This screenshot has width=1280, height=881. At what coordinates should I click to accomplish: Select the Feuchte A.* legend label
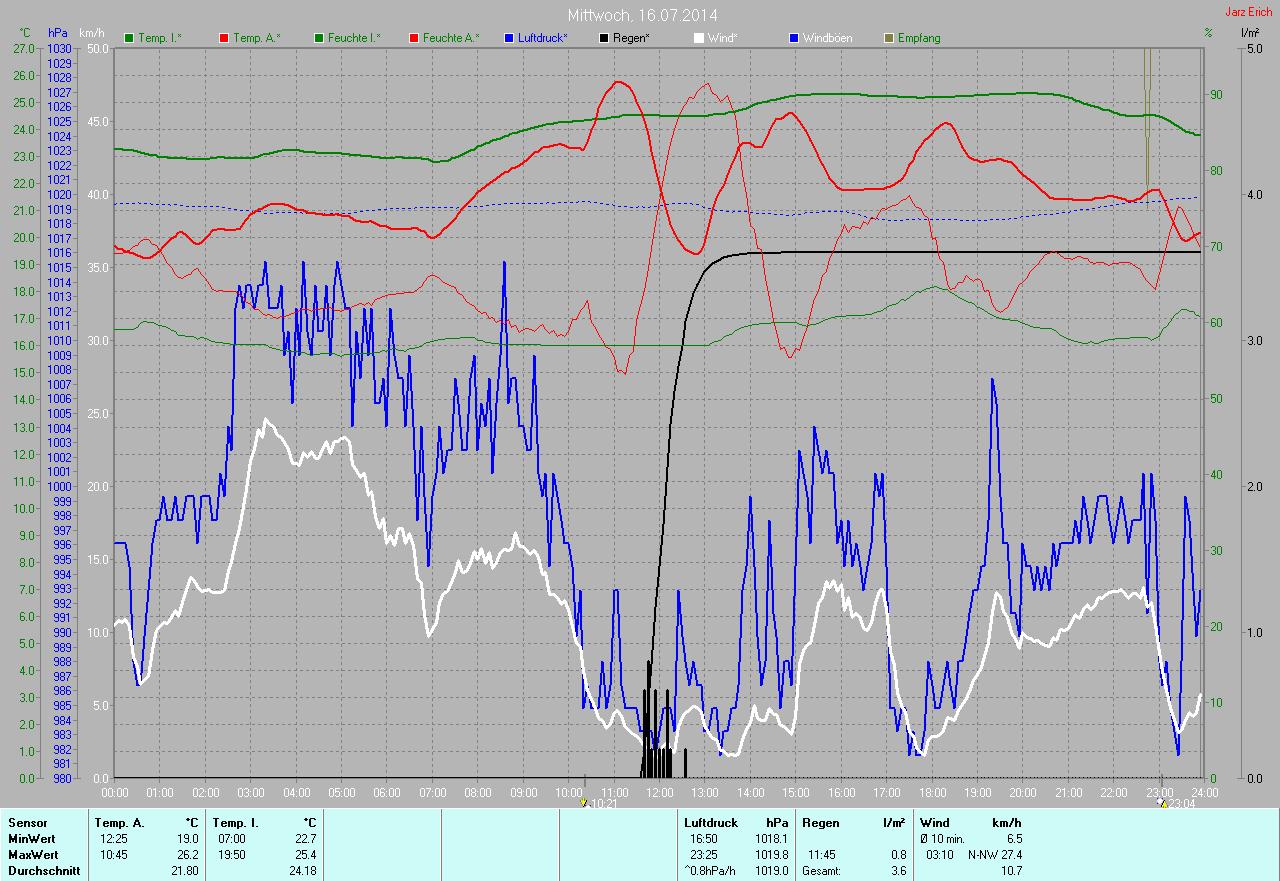(451, 38)
